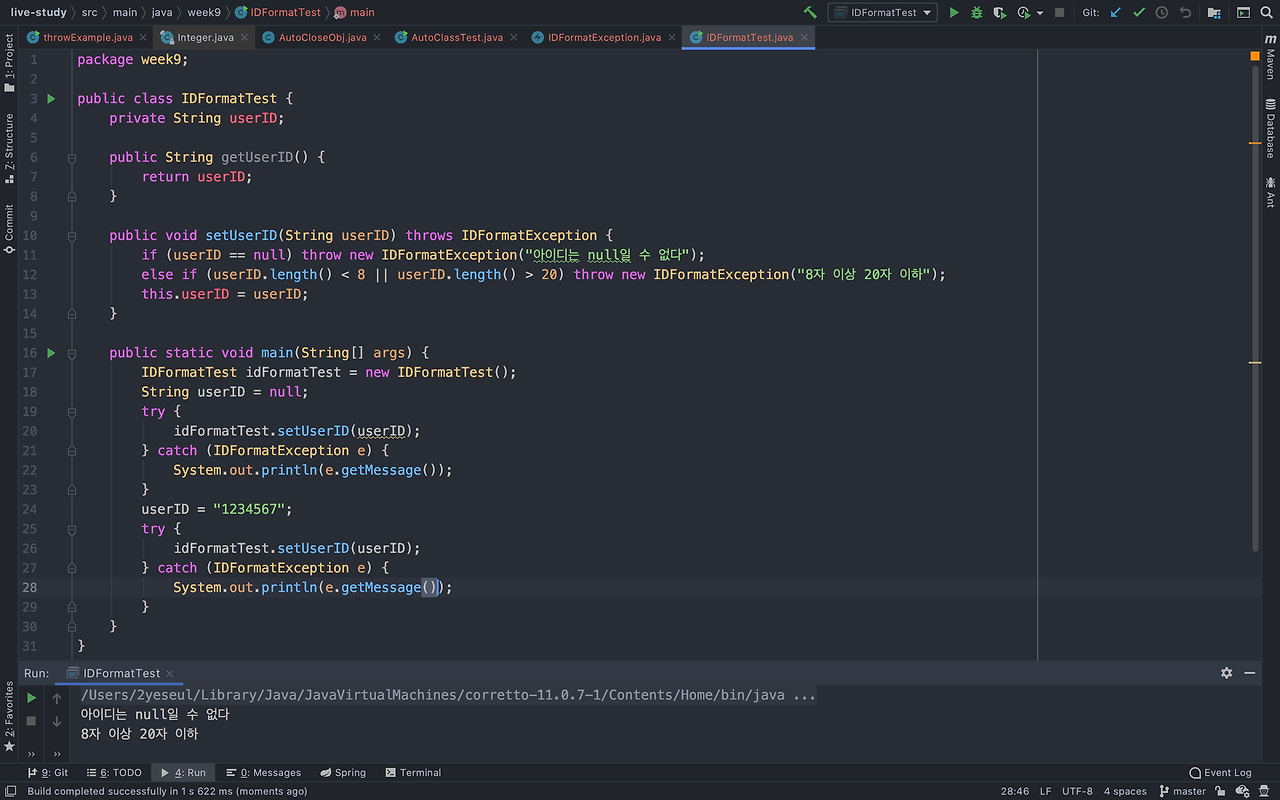Toggle the 4: Run tool window button
1280x800 pixels.
pos(183,772)
